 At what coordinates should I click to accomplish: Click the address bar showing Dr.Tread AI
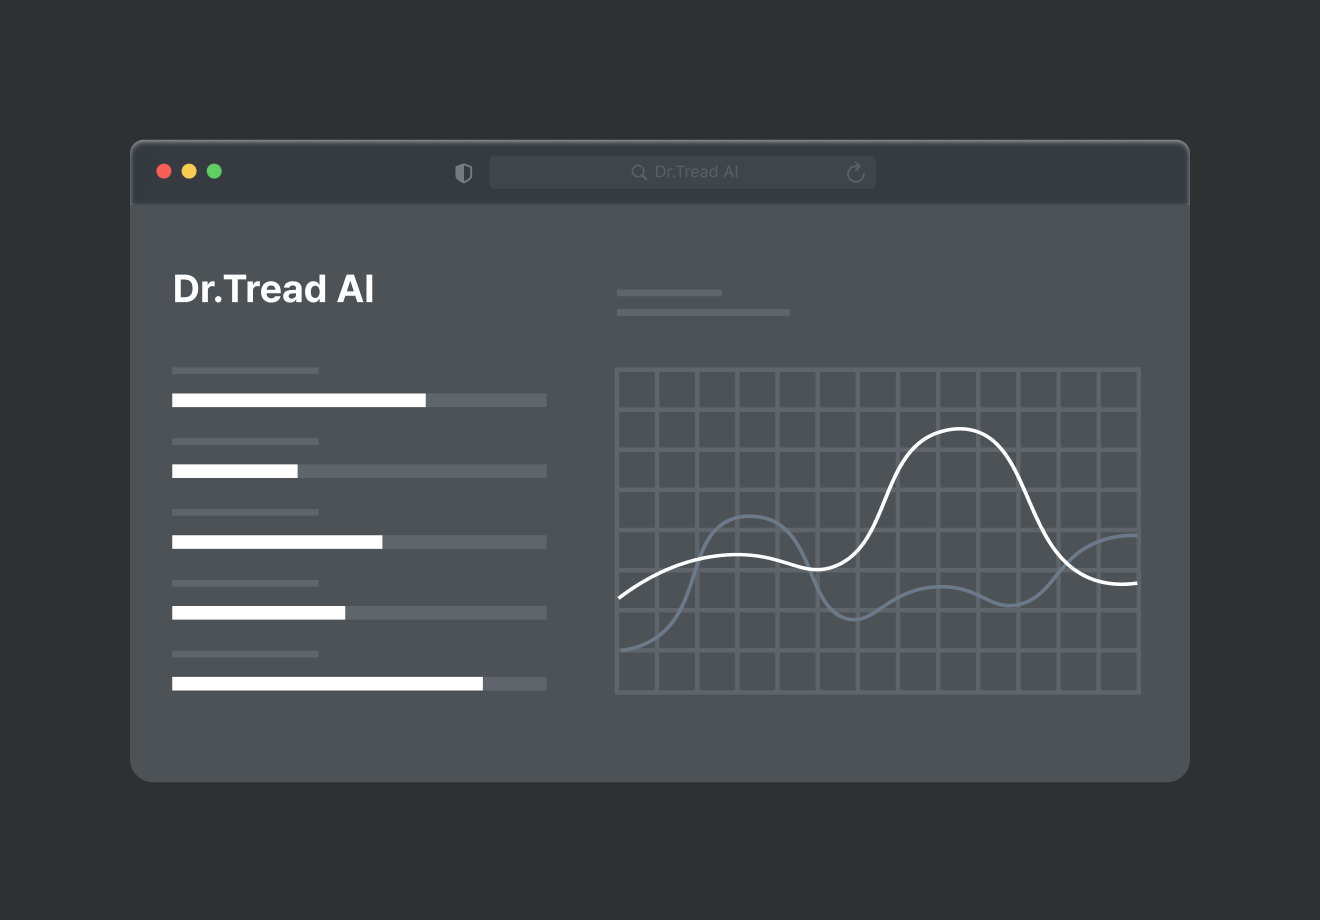point(682,172)
